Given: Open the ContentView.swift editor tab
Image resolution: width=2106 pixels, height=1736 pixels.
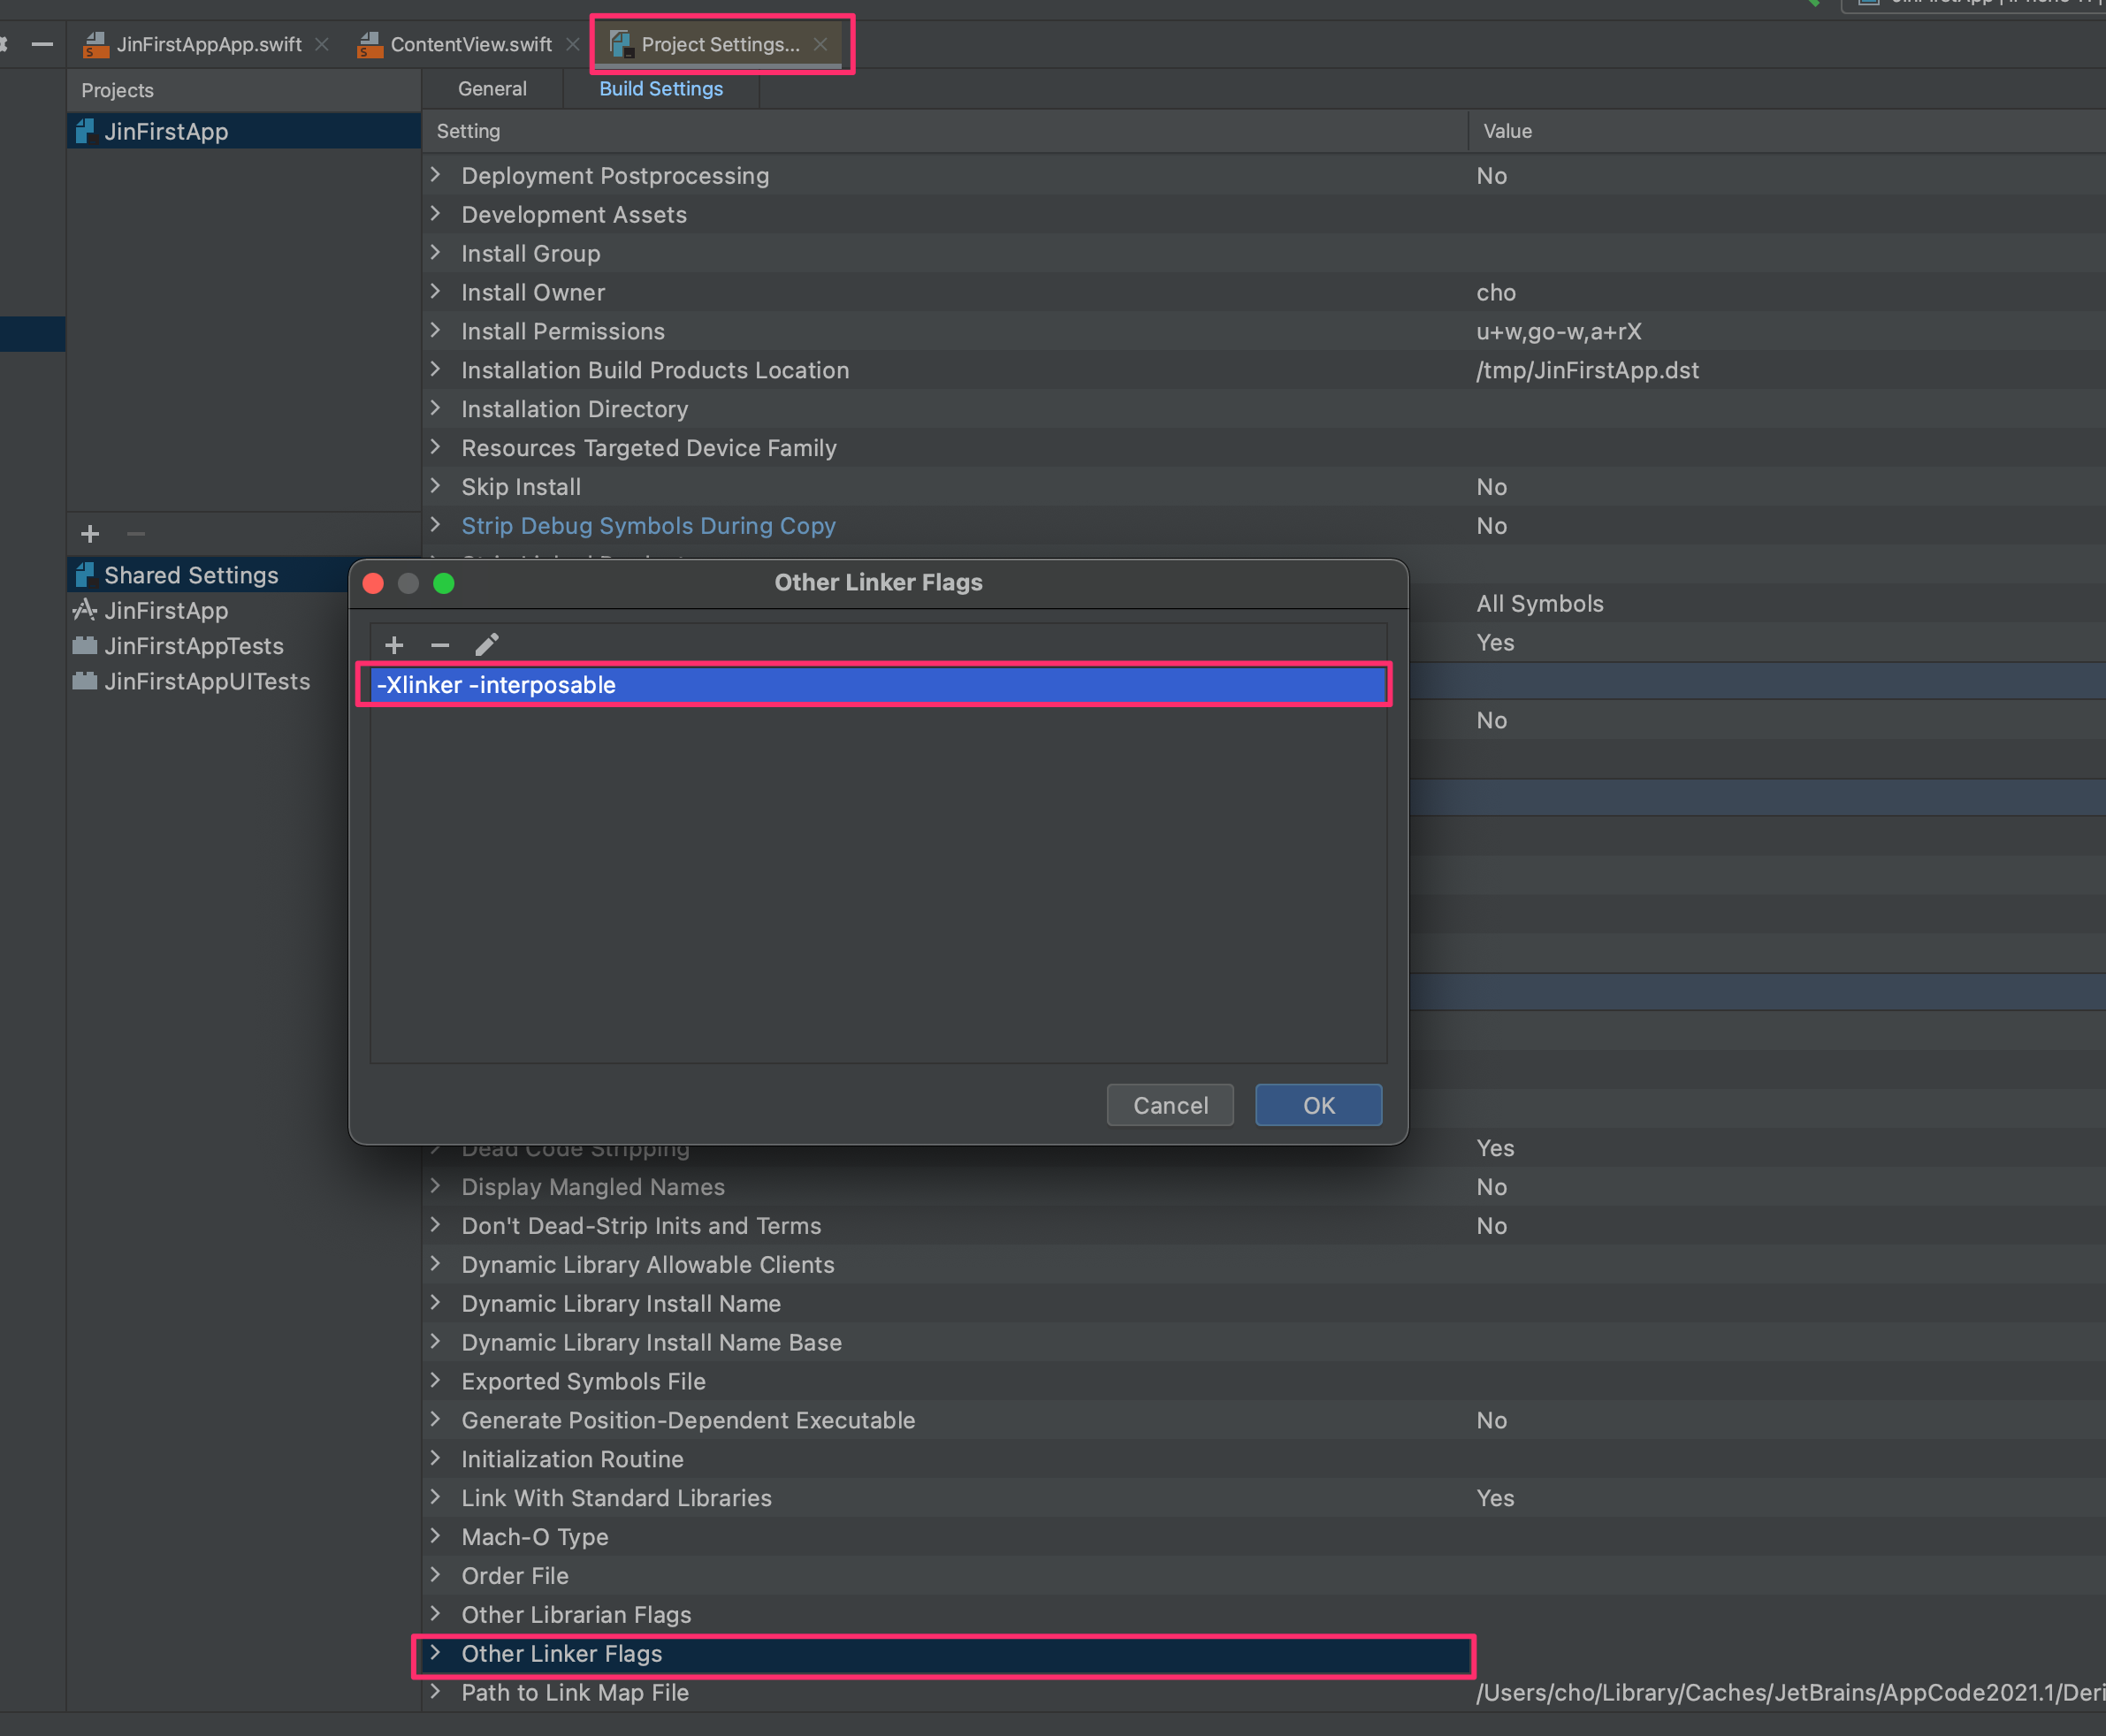Looking at the screenshot, I should tap(470, 44).
